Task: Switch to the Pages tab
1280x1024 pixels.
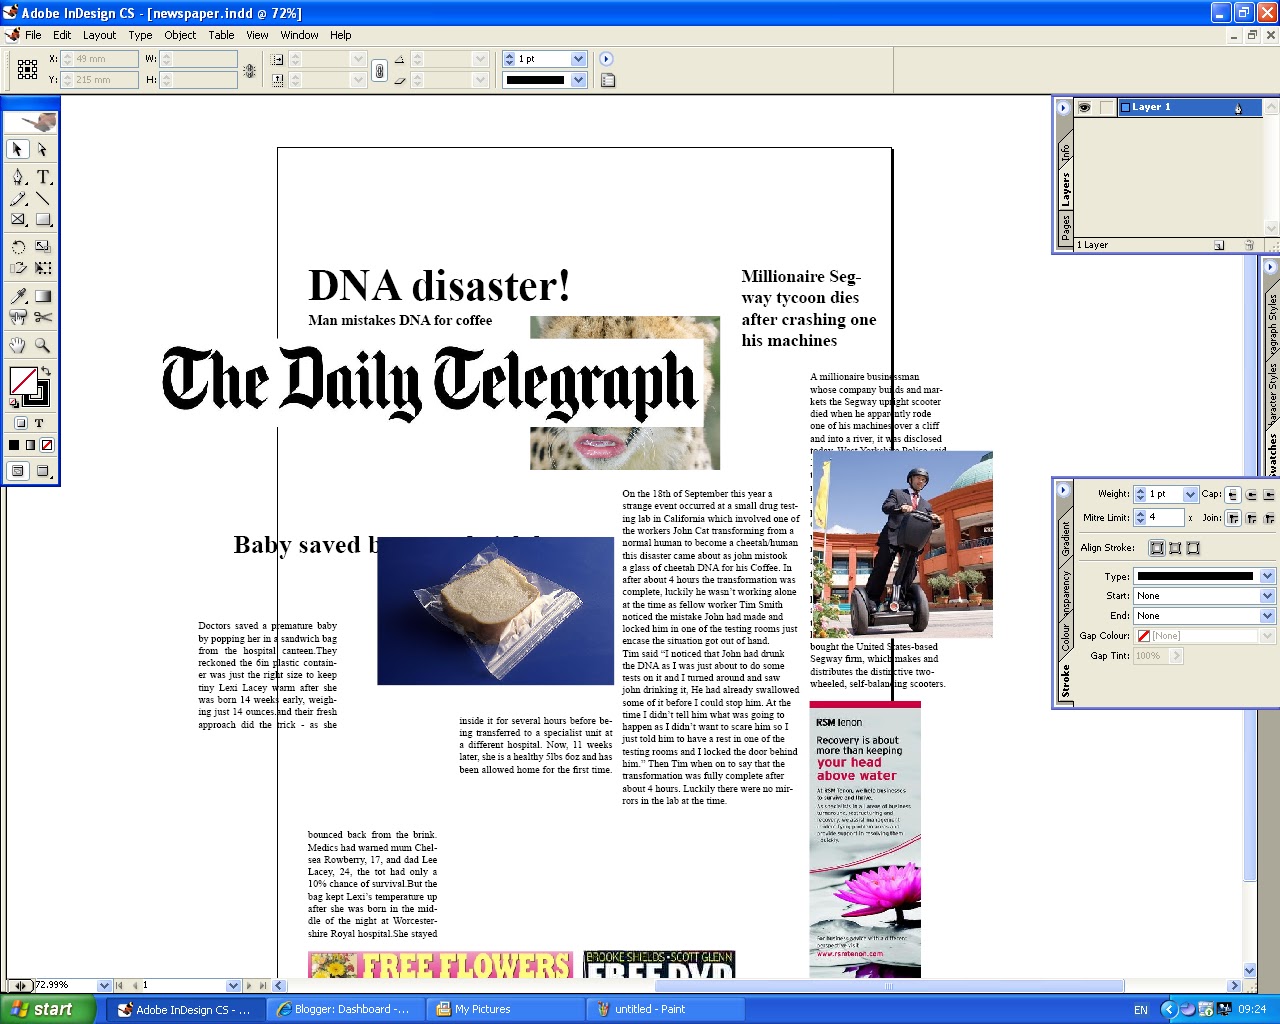Action: pos(1066,228)
